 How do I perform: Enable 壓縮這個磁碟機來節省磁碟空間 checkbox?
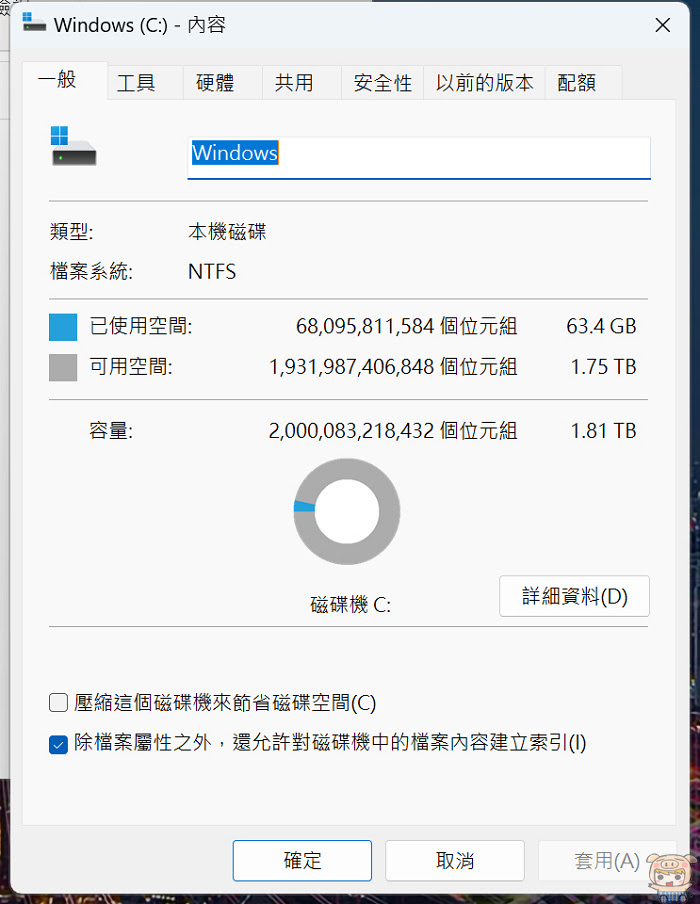pos(58,703)
